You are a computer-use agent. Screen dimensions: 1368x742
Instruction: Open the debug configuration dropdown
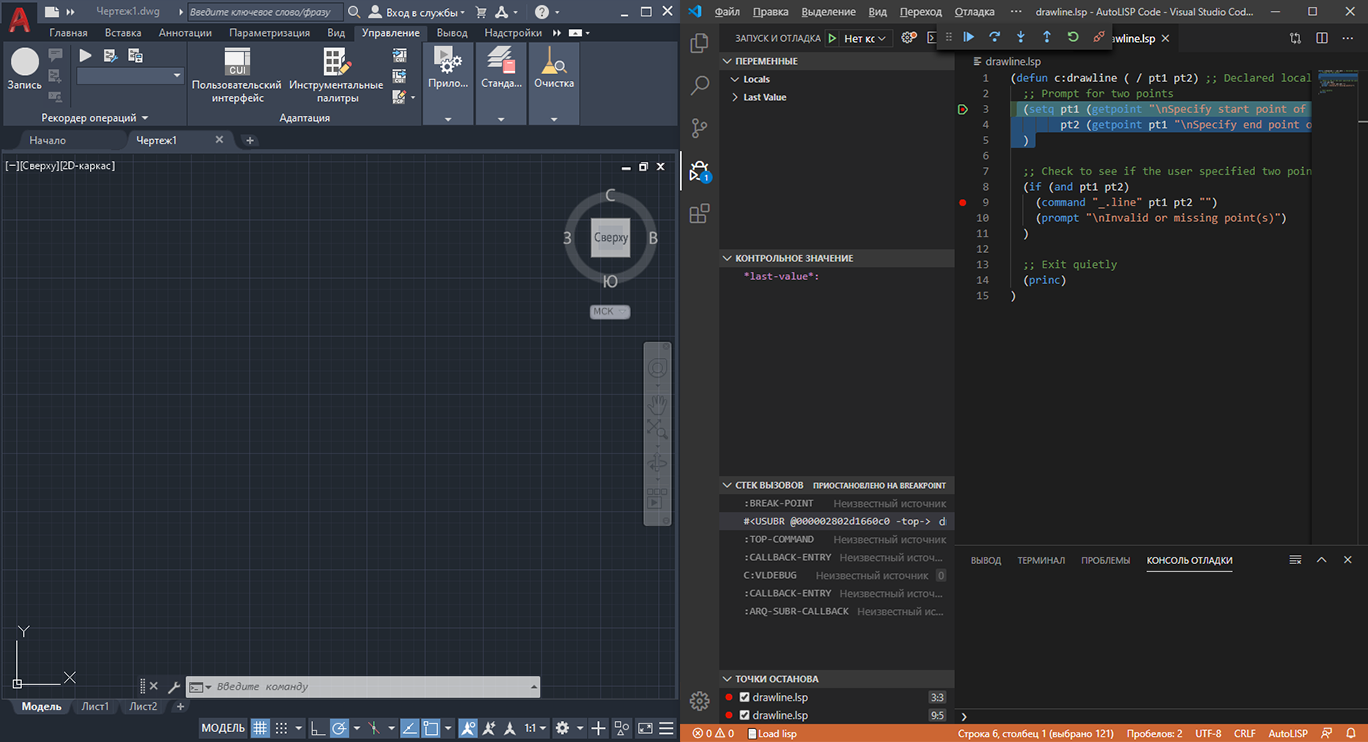[x=864, y=38]
